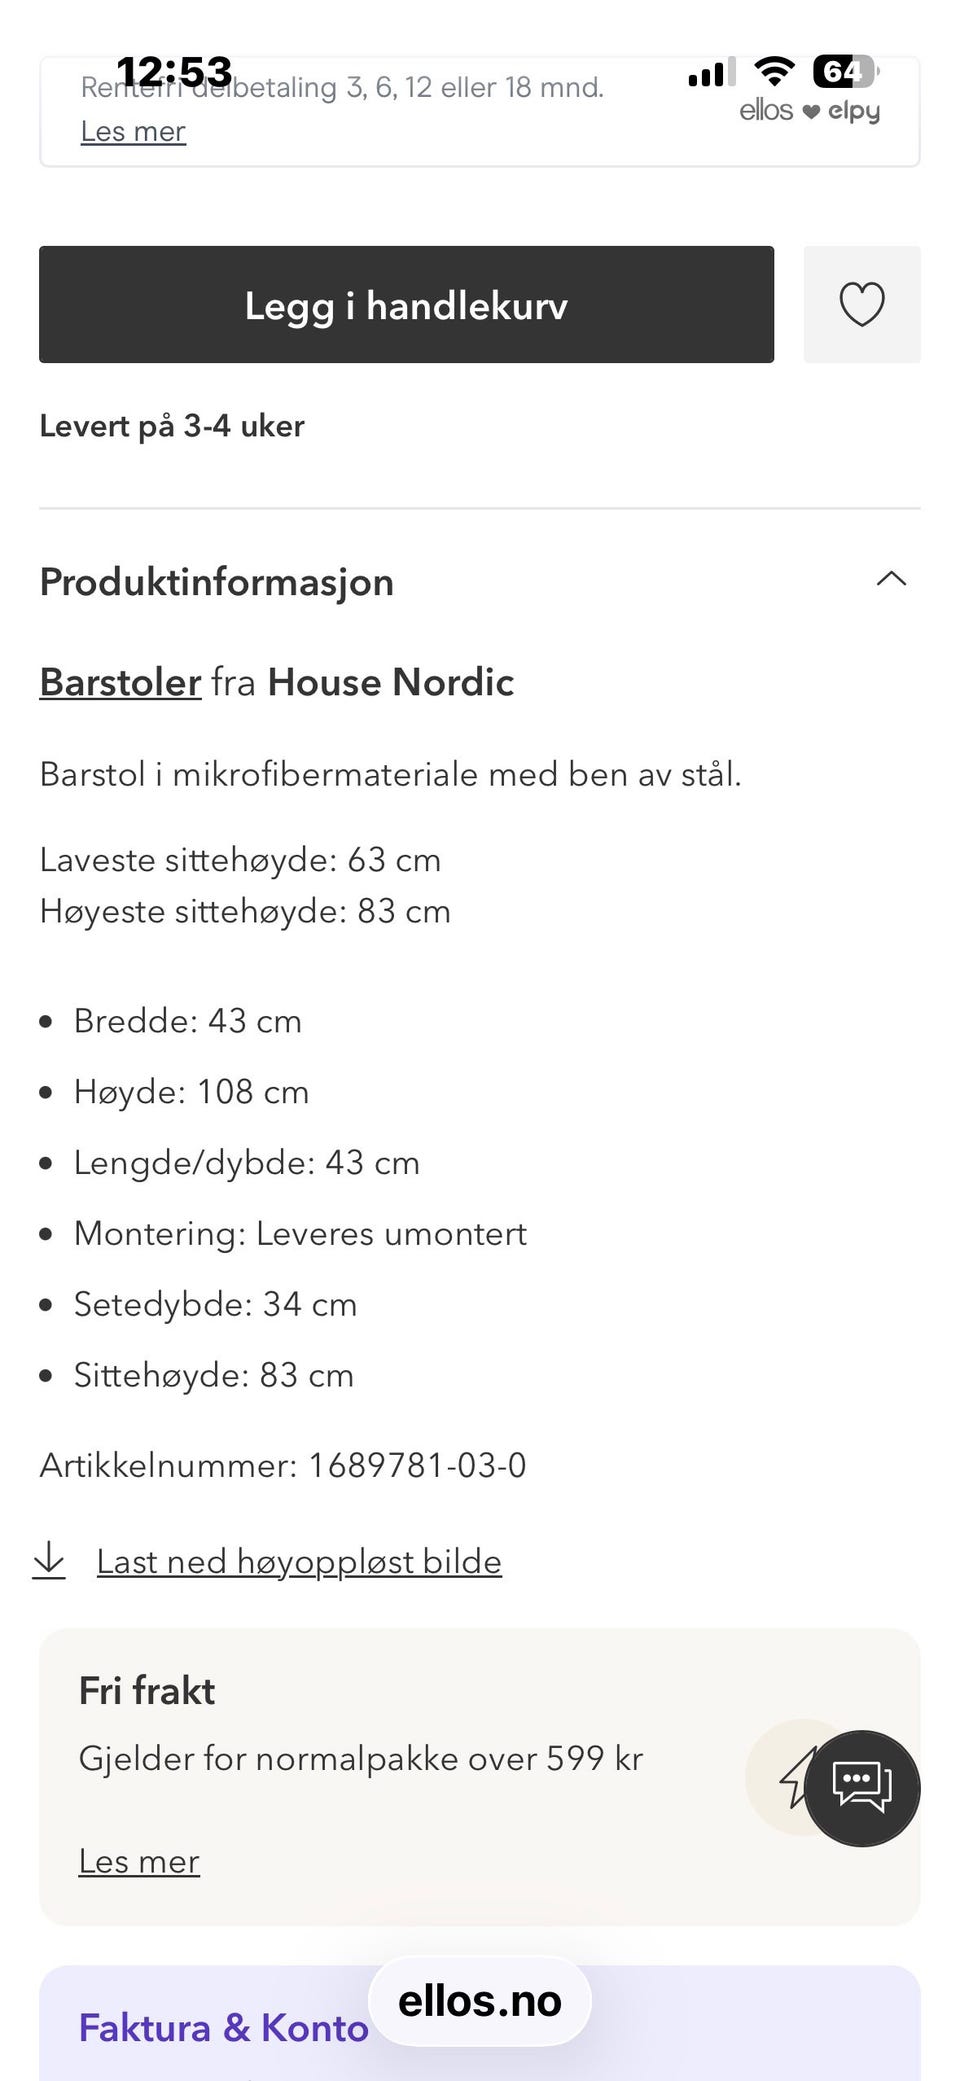Tap the Wi-Fi status icon
Screen dimensions: 960x2081
(774, 71)
